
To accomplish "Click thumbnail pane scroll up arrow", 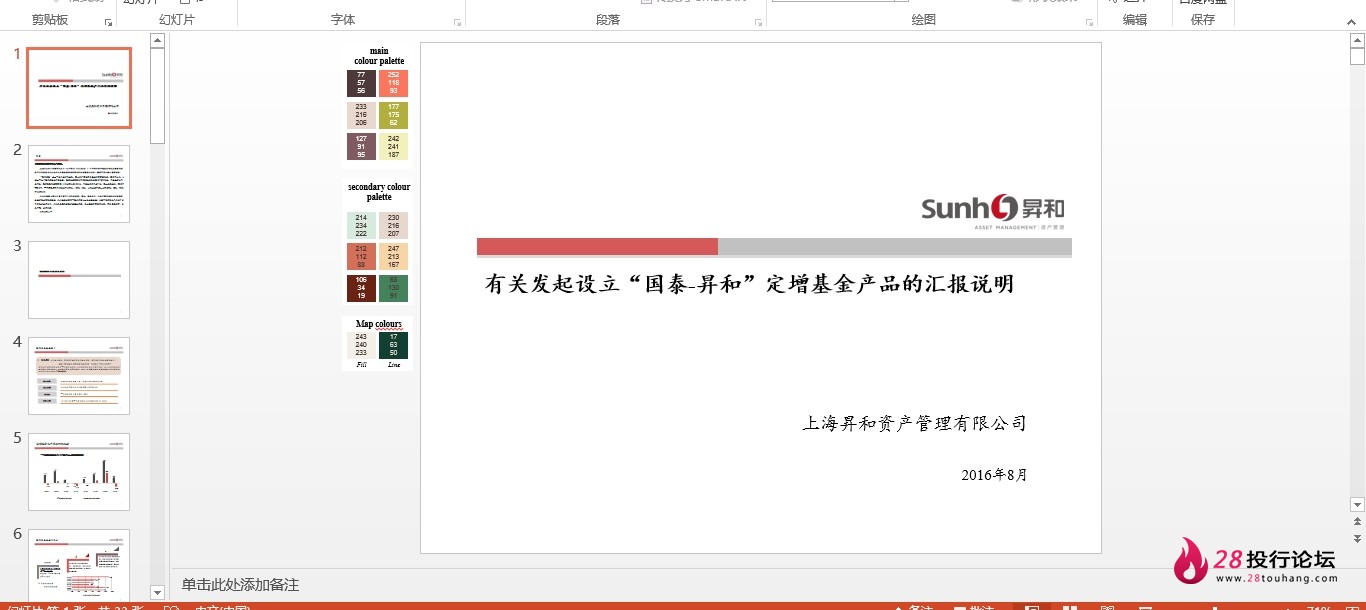I will point(157,41).
